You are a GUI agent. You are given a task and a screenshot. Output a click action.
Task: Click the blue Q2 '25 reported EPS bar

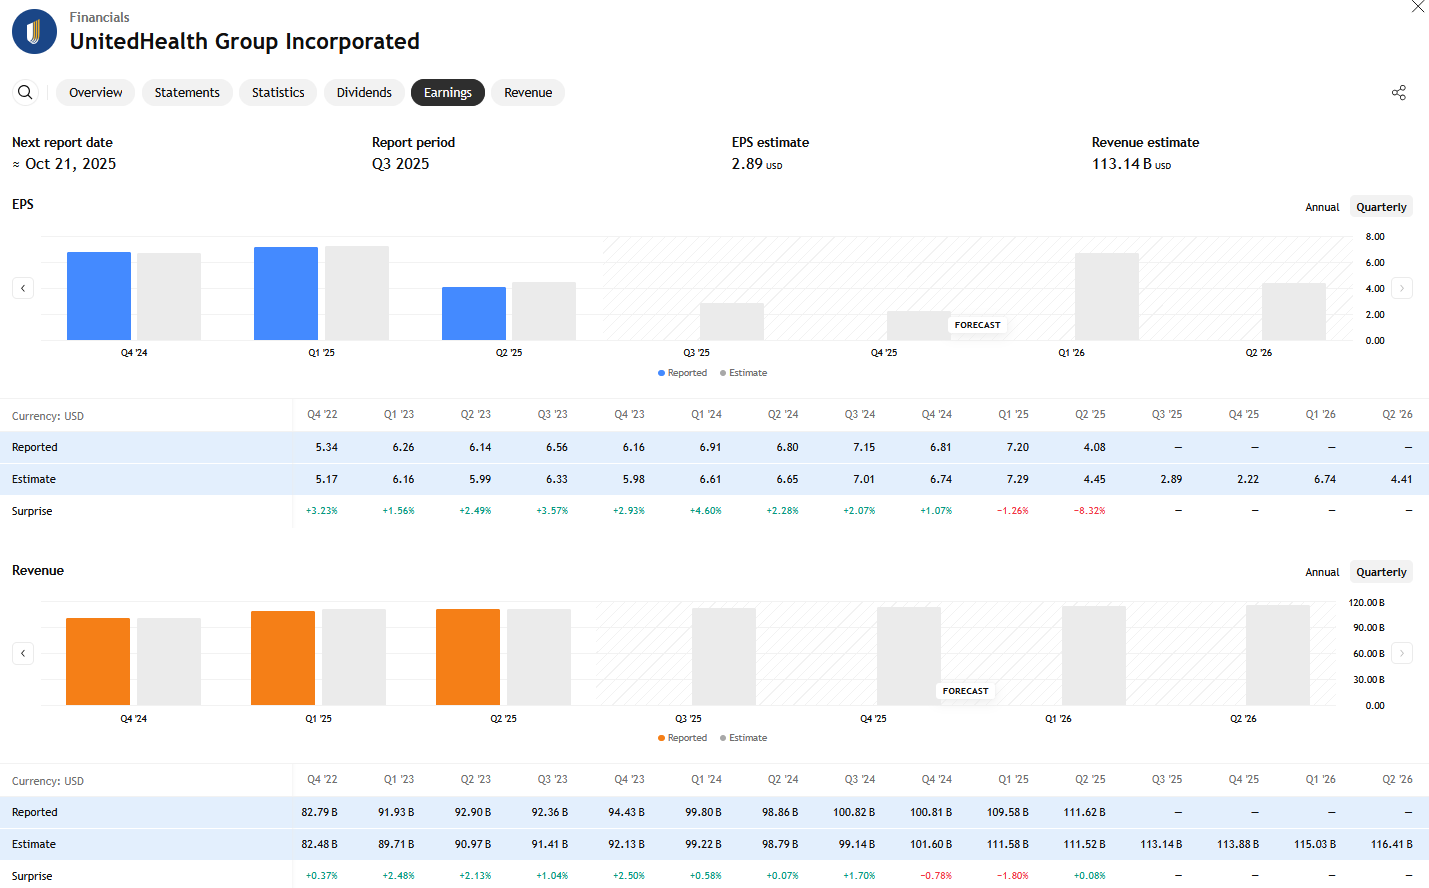[x=474, y=314]
